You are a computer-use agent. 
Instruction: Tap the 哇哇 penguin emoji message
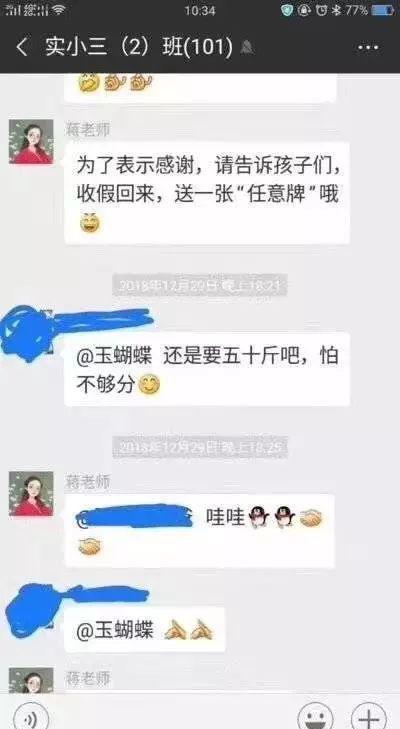[x=200, y=531]
